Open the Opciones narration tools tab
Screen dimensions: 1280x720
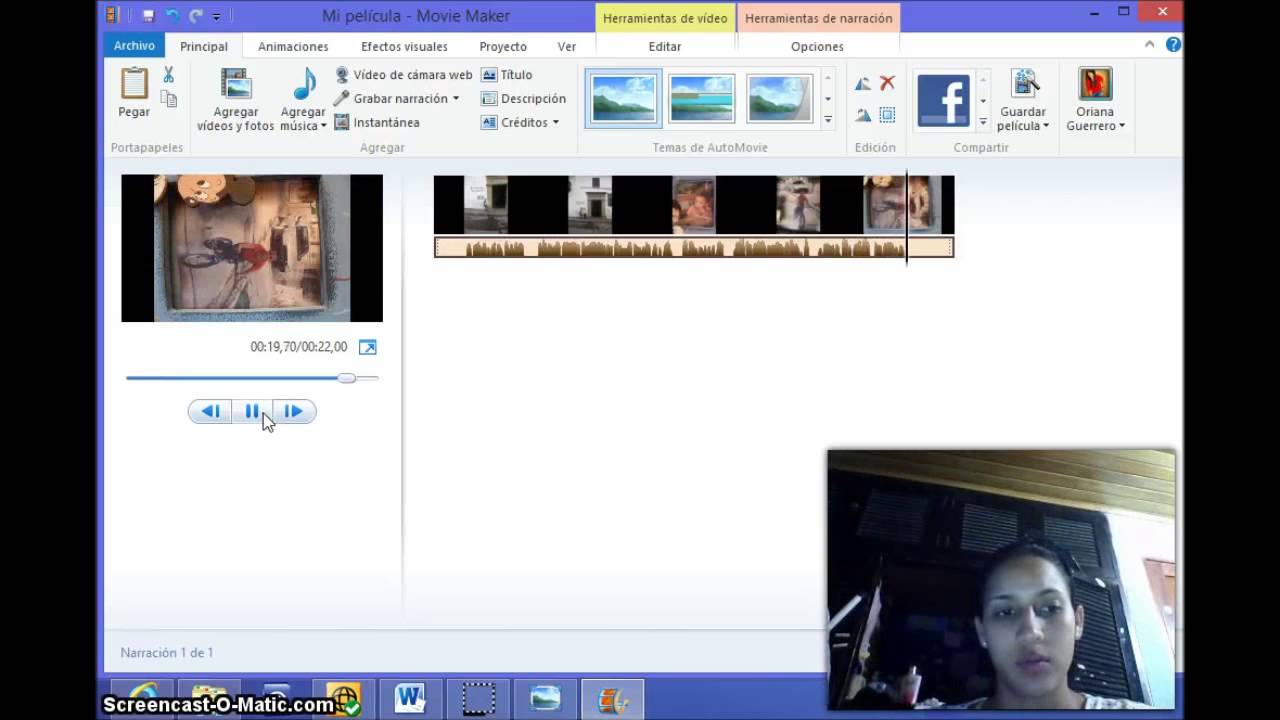pos(817,46)
